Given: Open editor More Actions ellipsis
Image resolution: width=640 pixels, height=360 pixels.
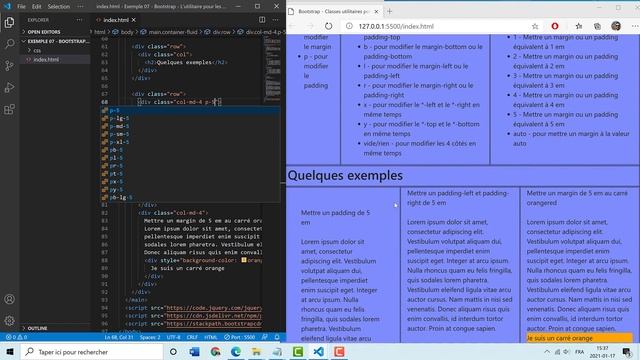Looking at the screenshot, I should click(x=276, y=20).
